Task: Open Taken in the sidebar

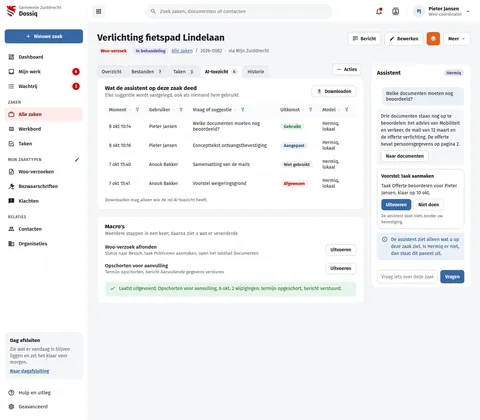Action: (44, 144)
